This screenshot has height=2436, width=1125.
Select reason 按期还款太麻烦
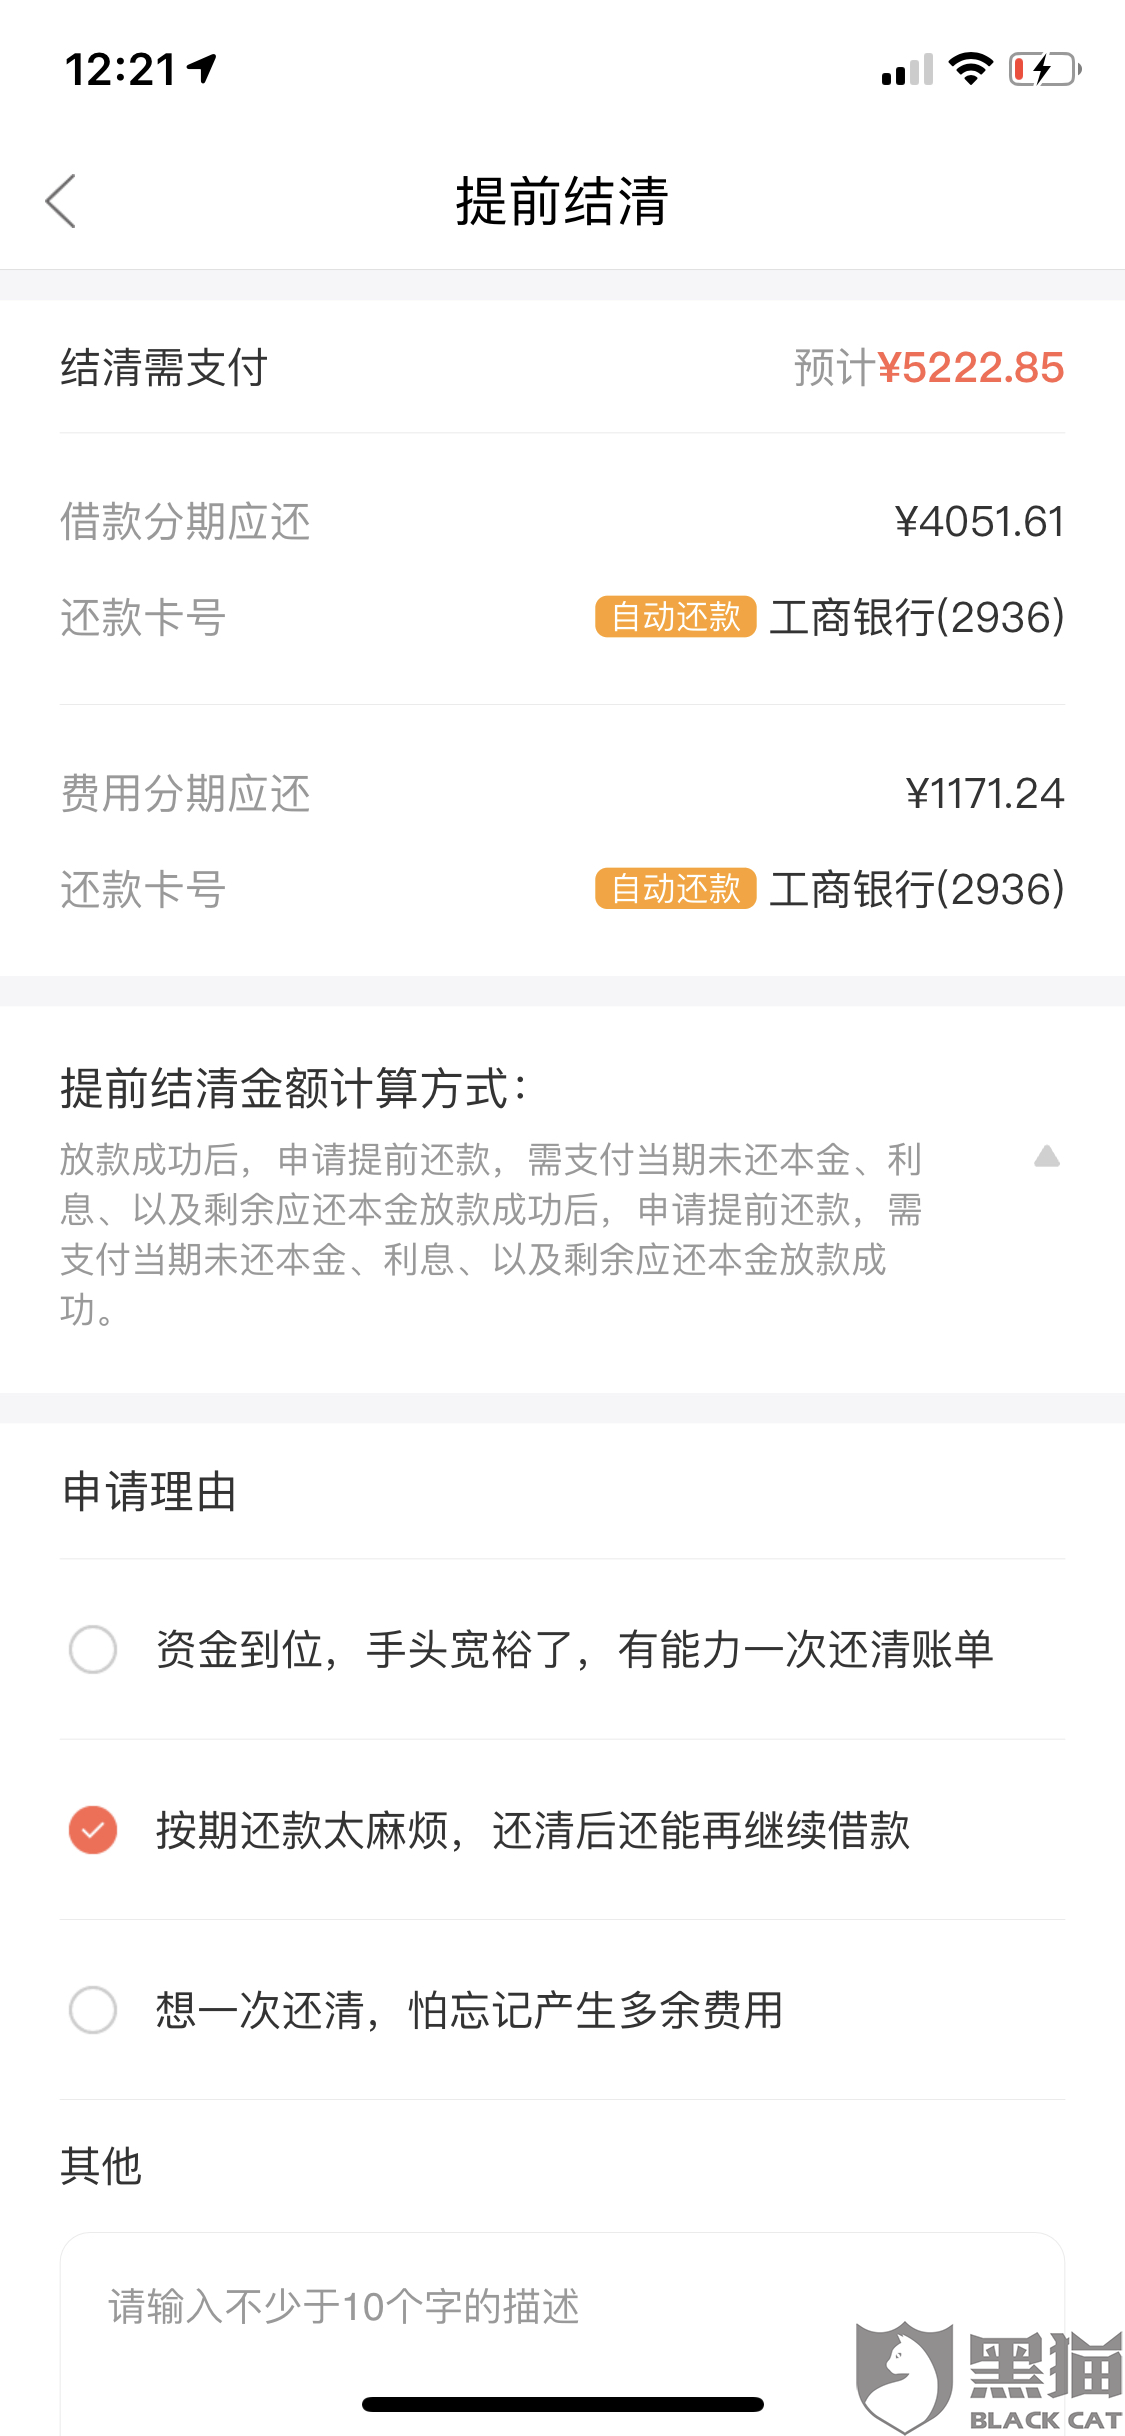click(x=562, y=1830)
